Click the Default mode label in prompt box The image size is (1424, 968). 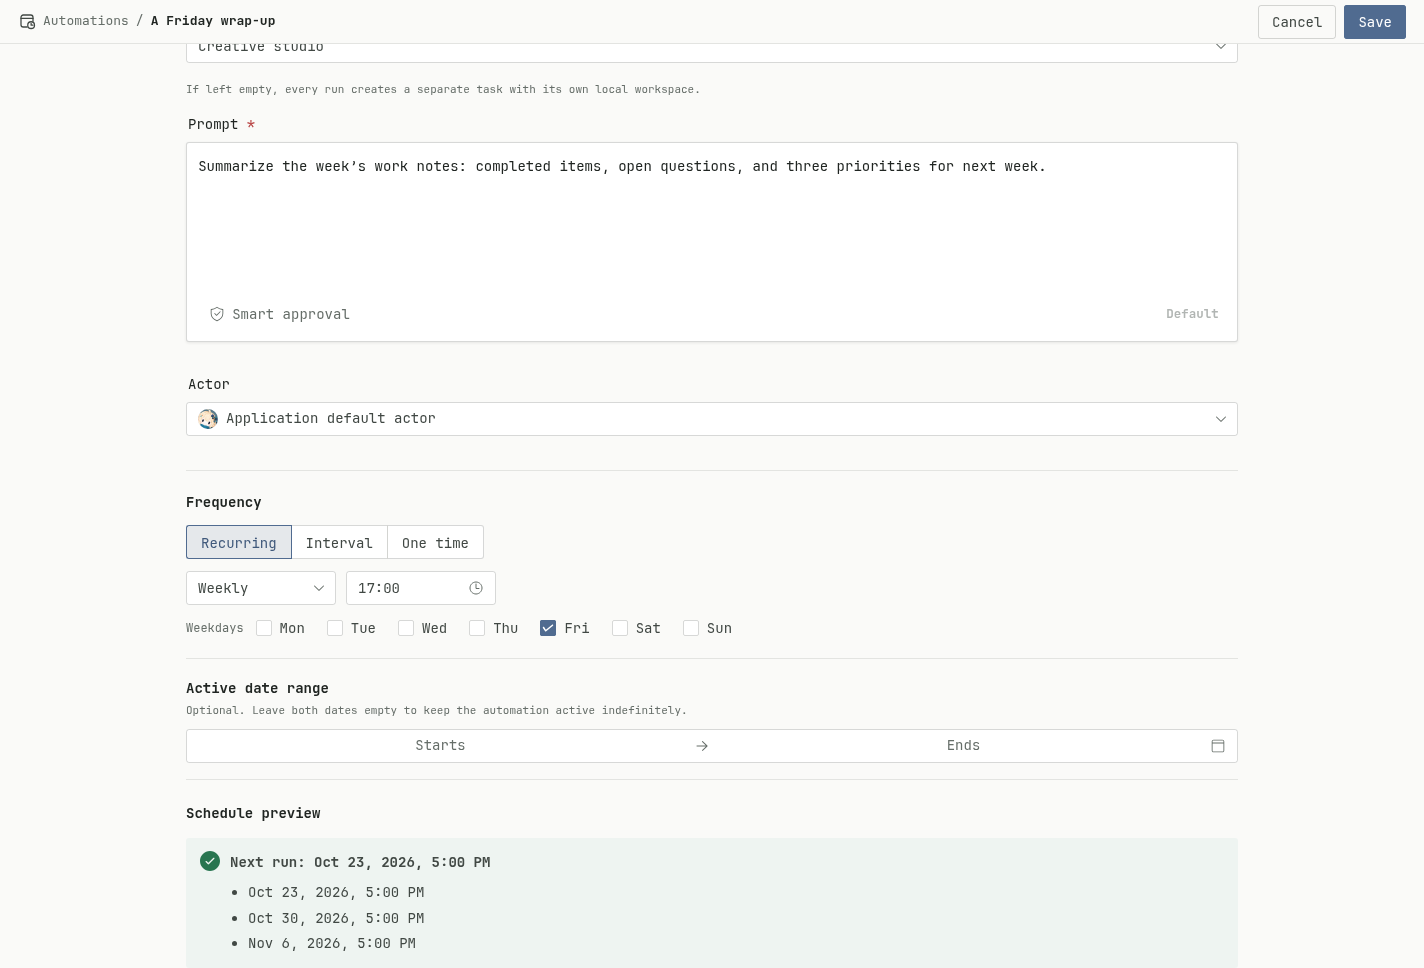[x=1192, y=314]
